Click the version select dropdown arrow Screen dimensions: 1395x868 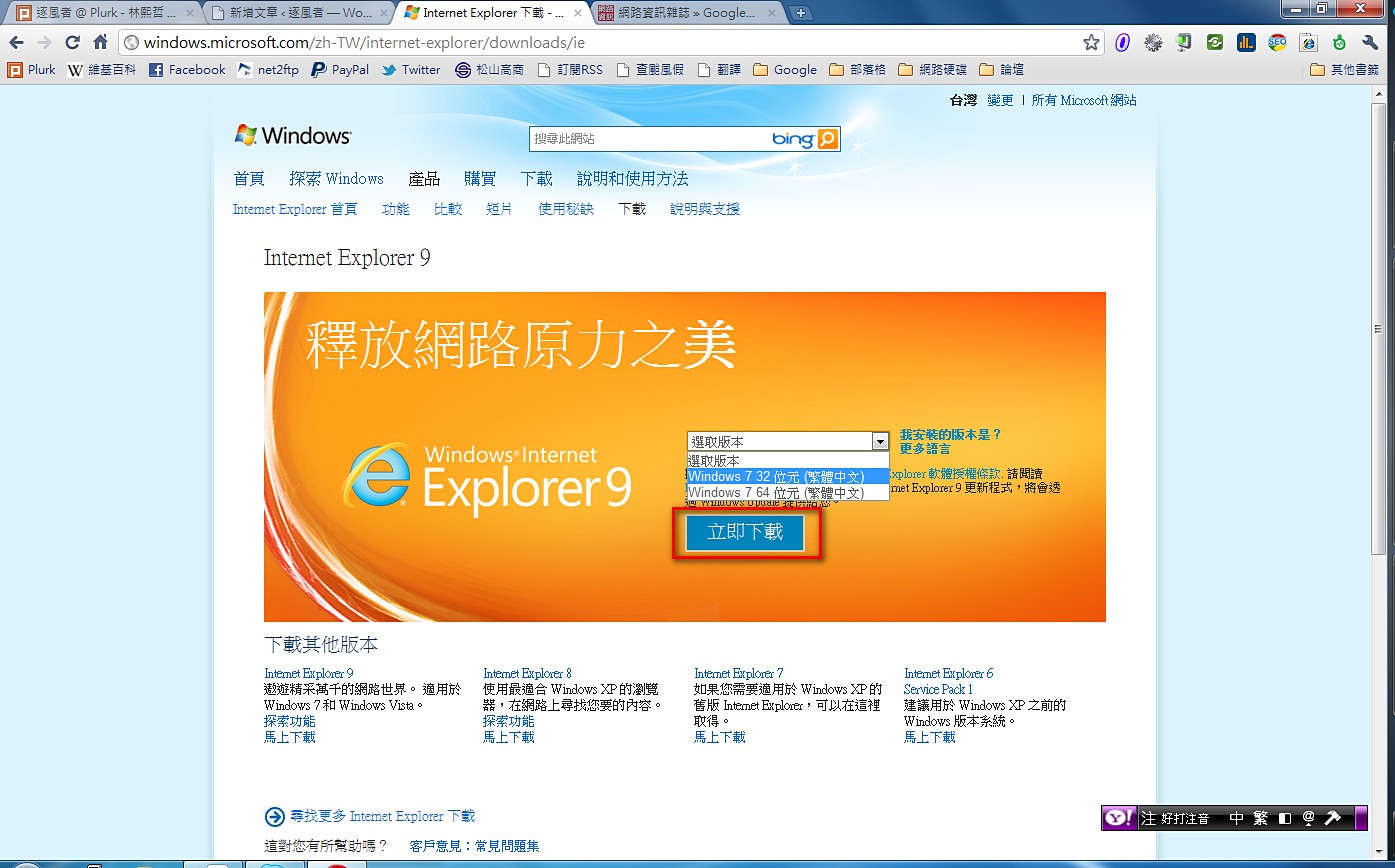tap(880, 441)
